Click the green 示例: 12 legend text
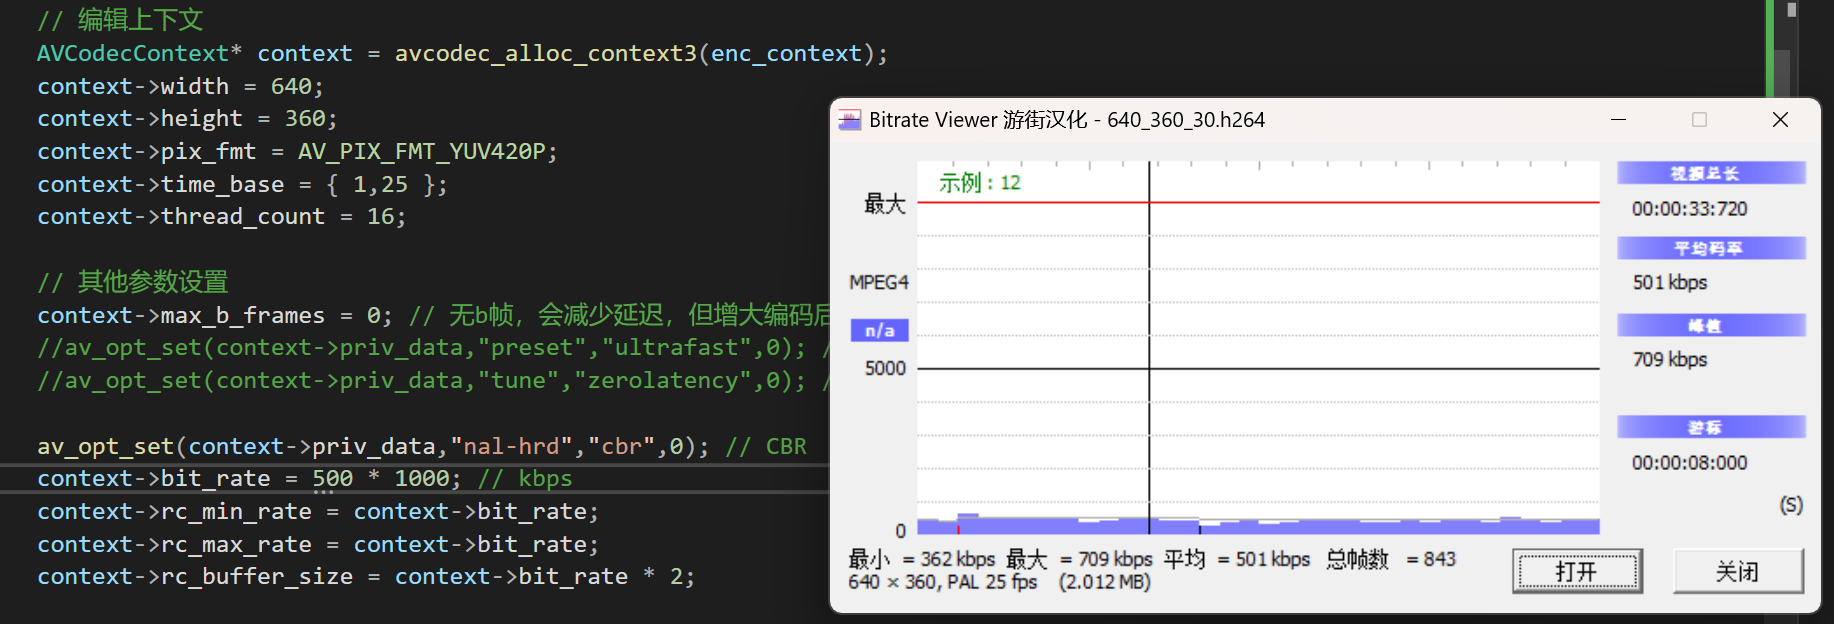This screenshot has width=1834, height=624. point(979,183)
